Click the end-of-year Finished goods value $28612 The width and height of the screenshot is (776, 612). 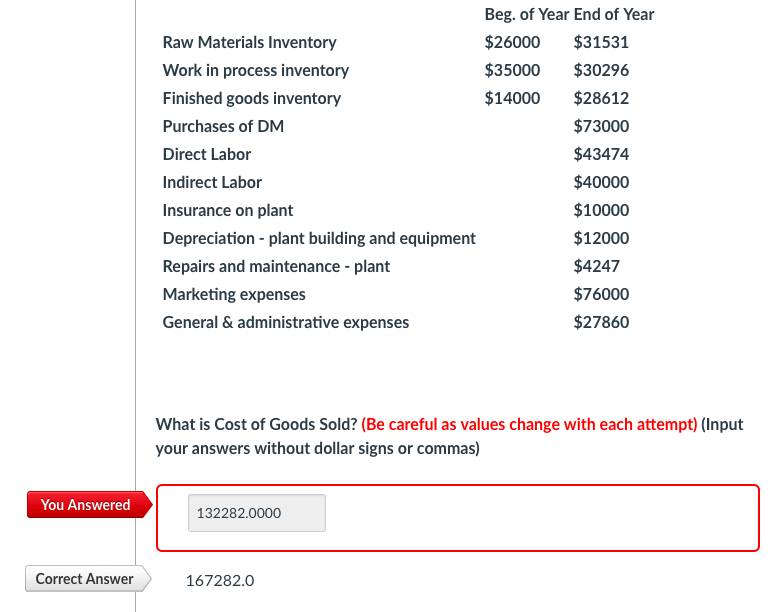[x=601, y=98]
